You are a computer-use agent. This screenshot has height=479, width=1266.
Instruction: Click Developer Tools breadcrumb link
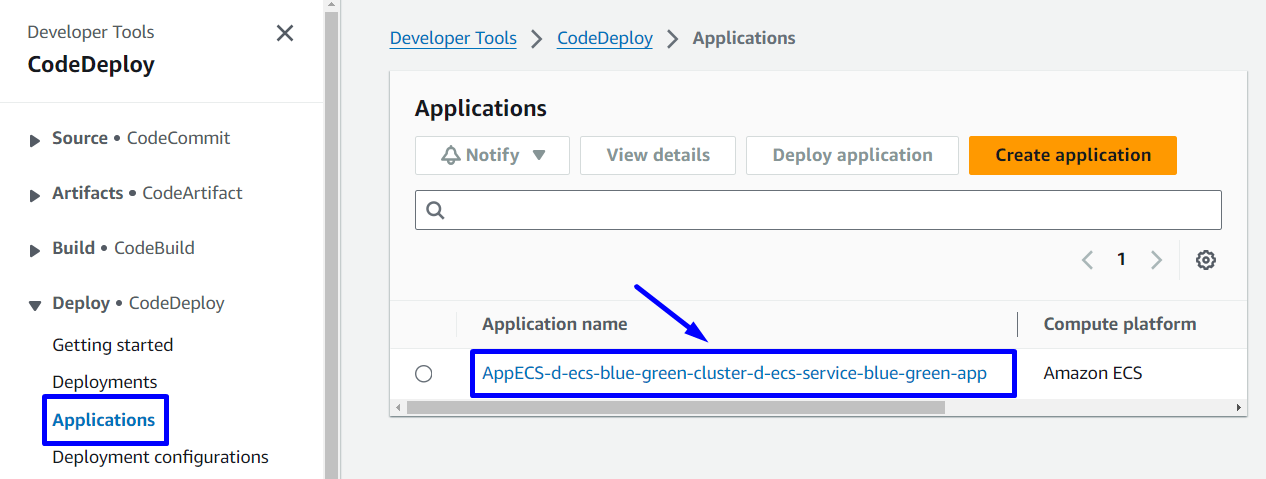click(453, 39)
